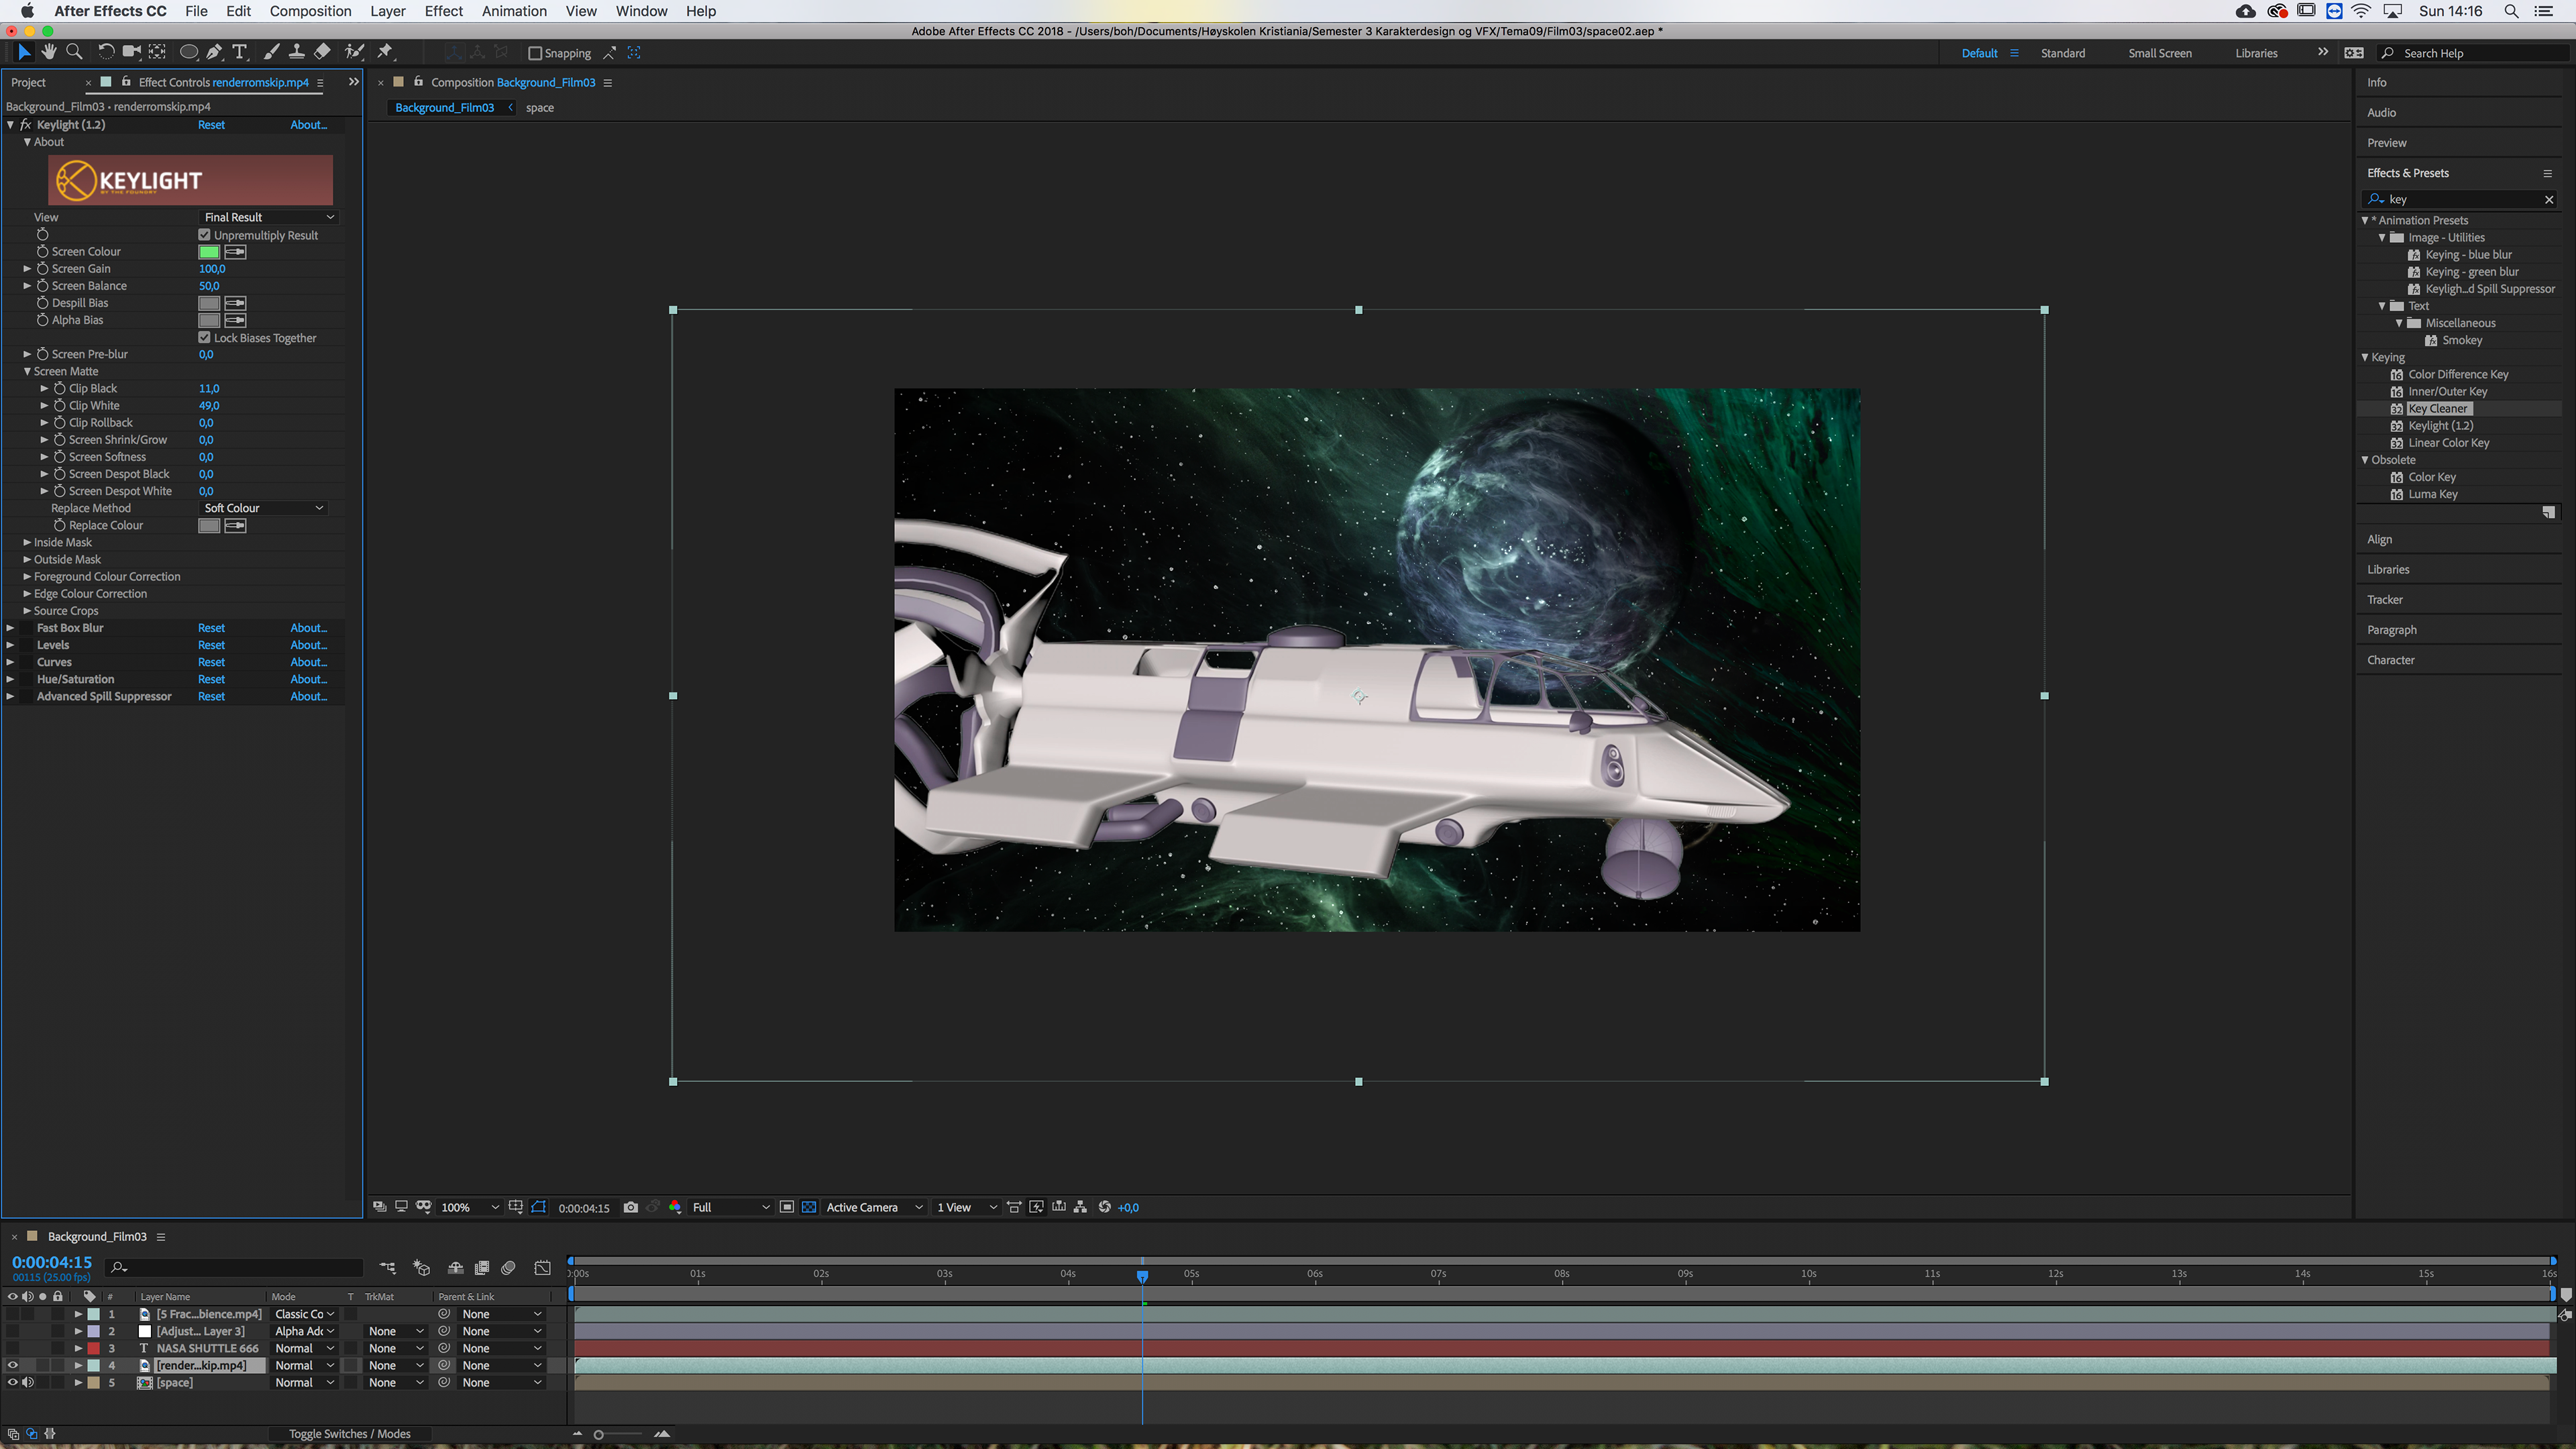Select the Rotation tool
This screenshot has width=2576, height=1449.
(x=106, y=52)
